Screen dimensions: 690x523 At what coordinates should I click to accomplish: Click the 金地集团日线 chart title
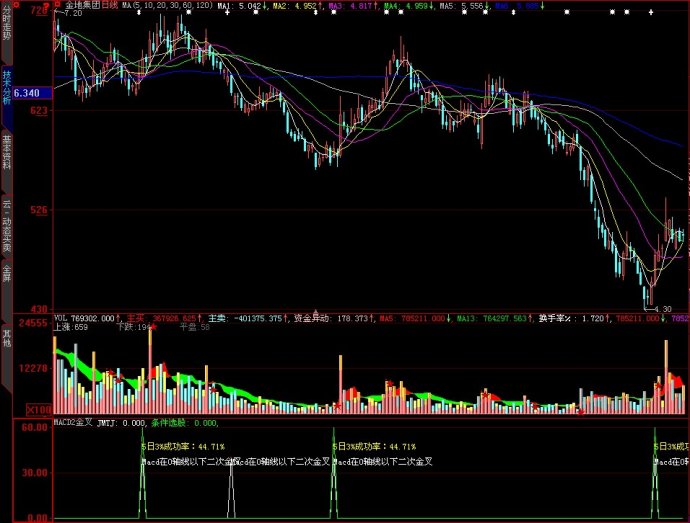(92, 5)
